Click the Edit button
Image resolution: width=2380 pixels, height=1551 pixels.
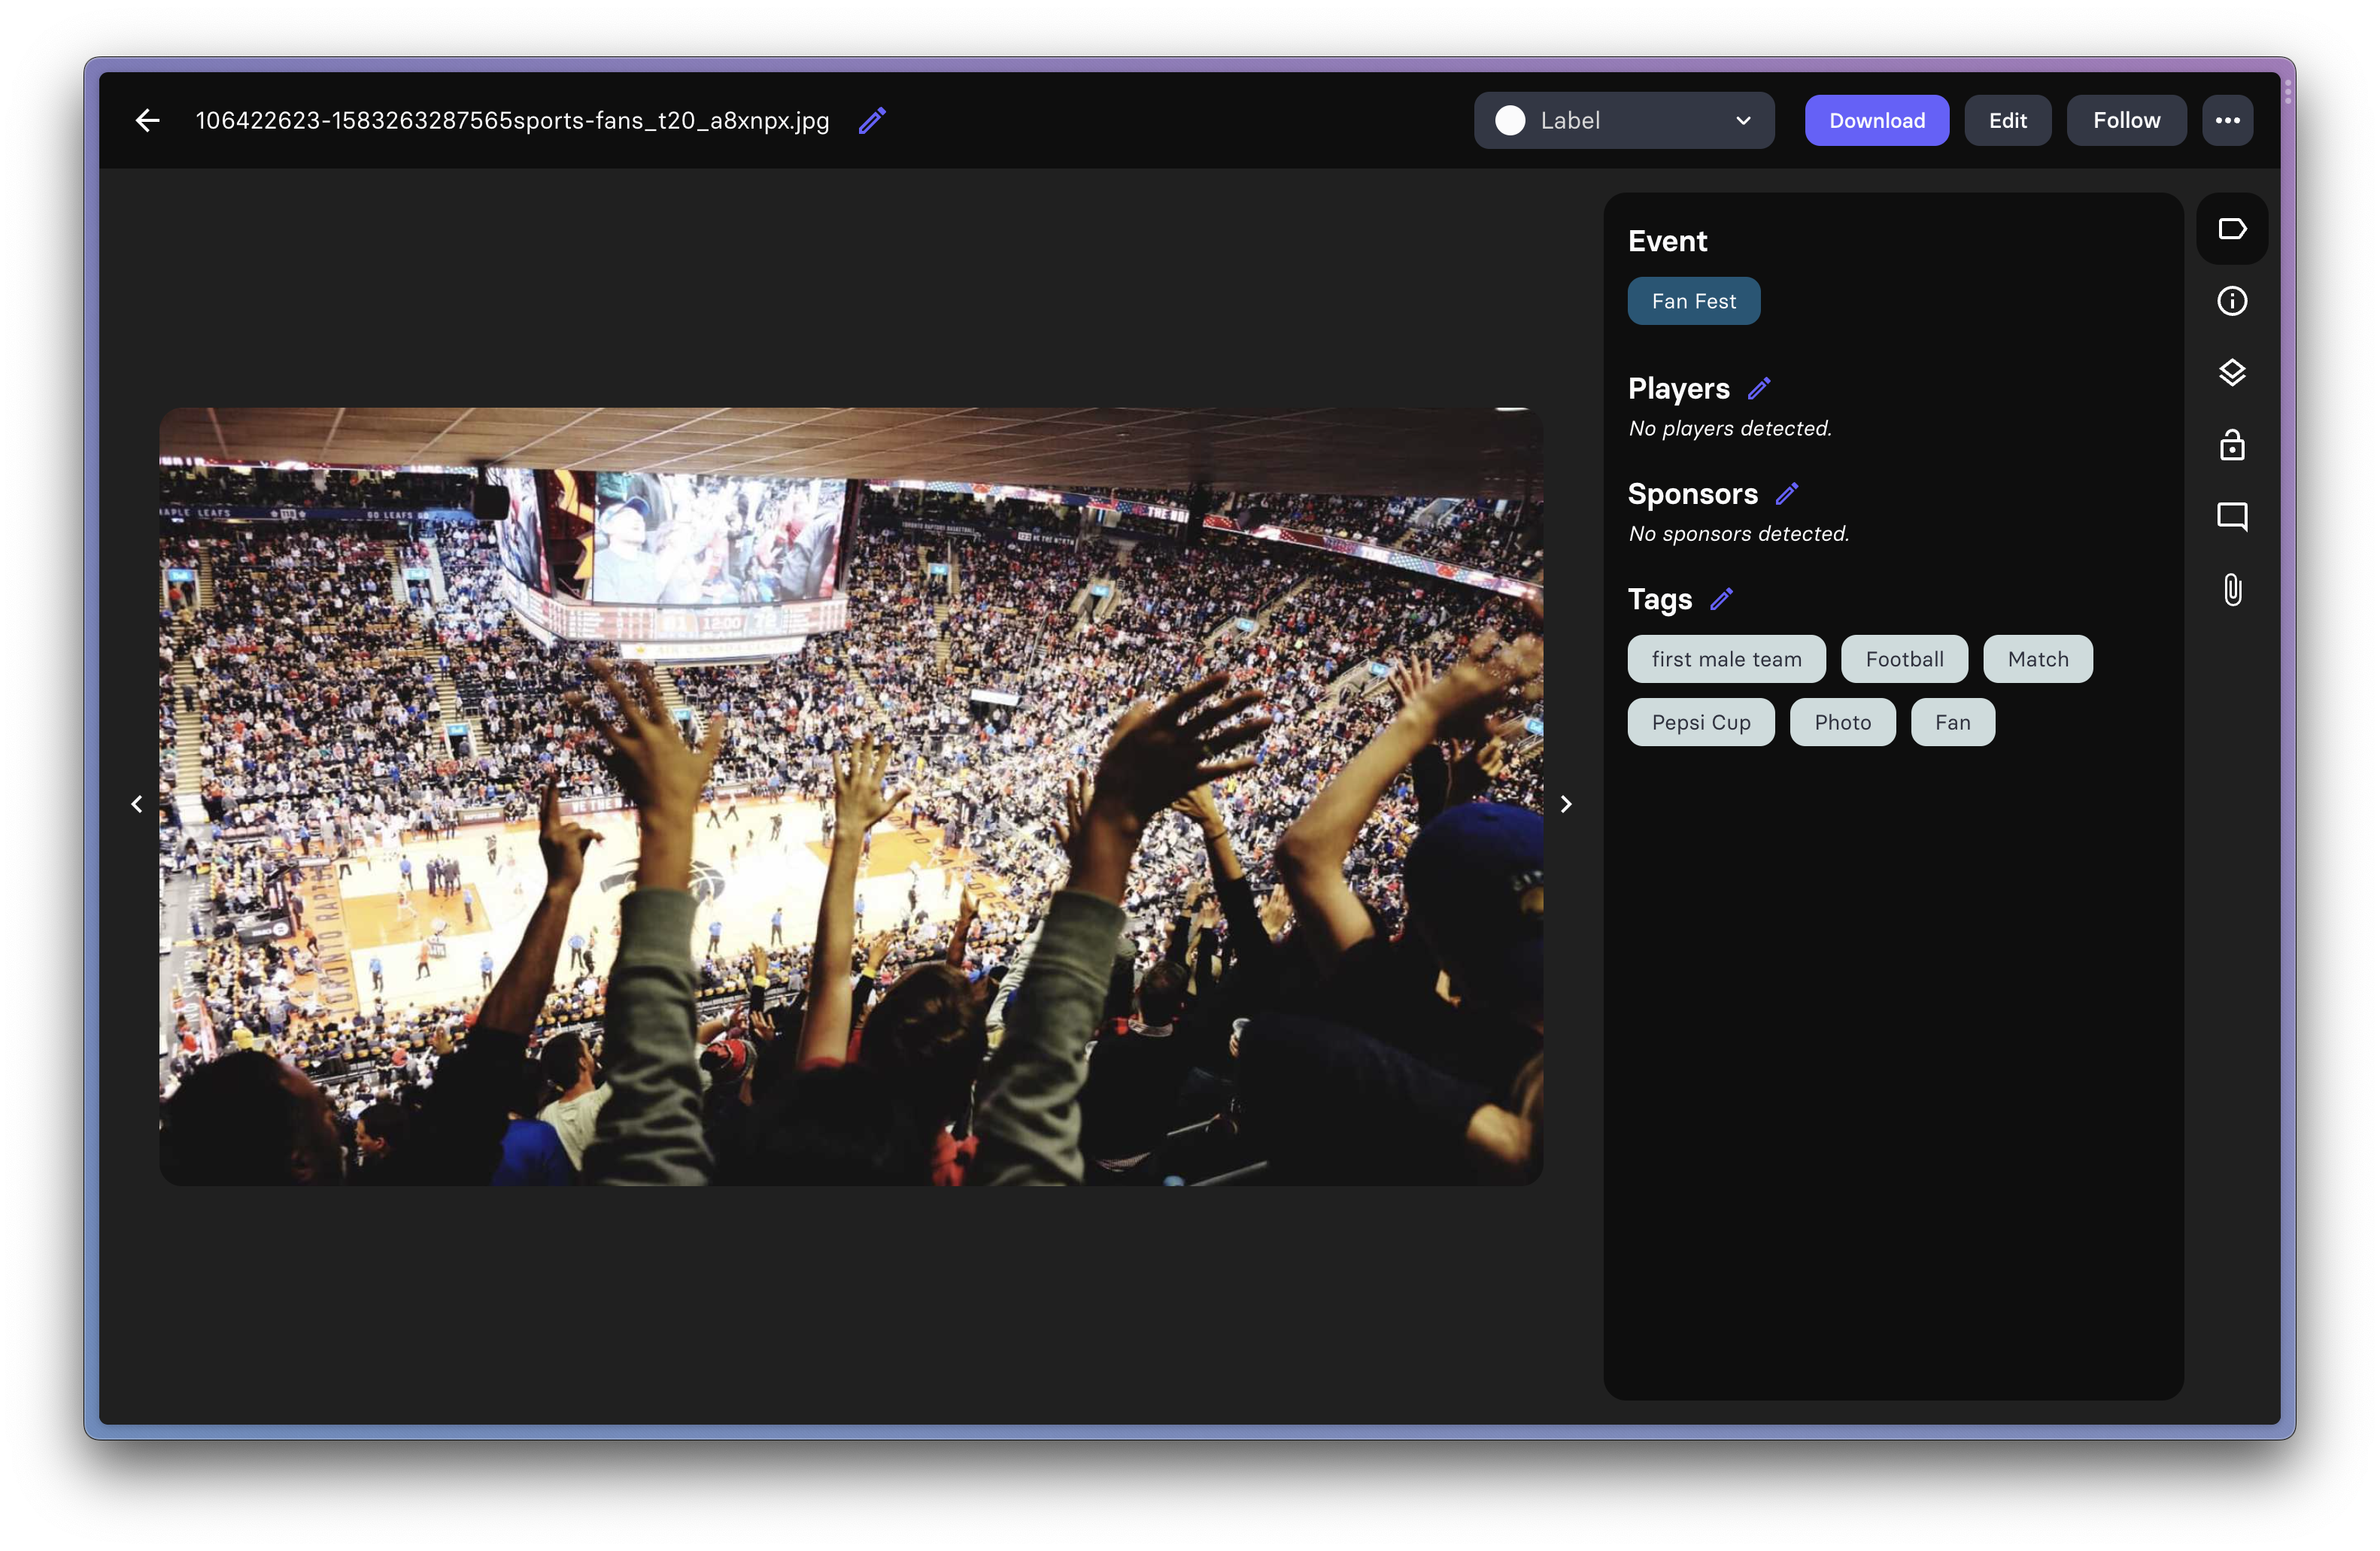coord(2007,120)
